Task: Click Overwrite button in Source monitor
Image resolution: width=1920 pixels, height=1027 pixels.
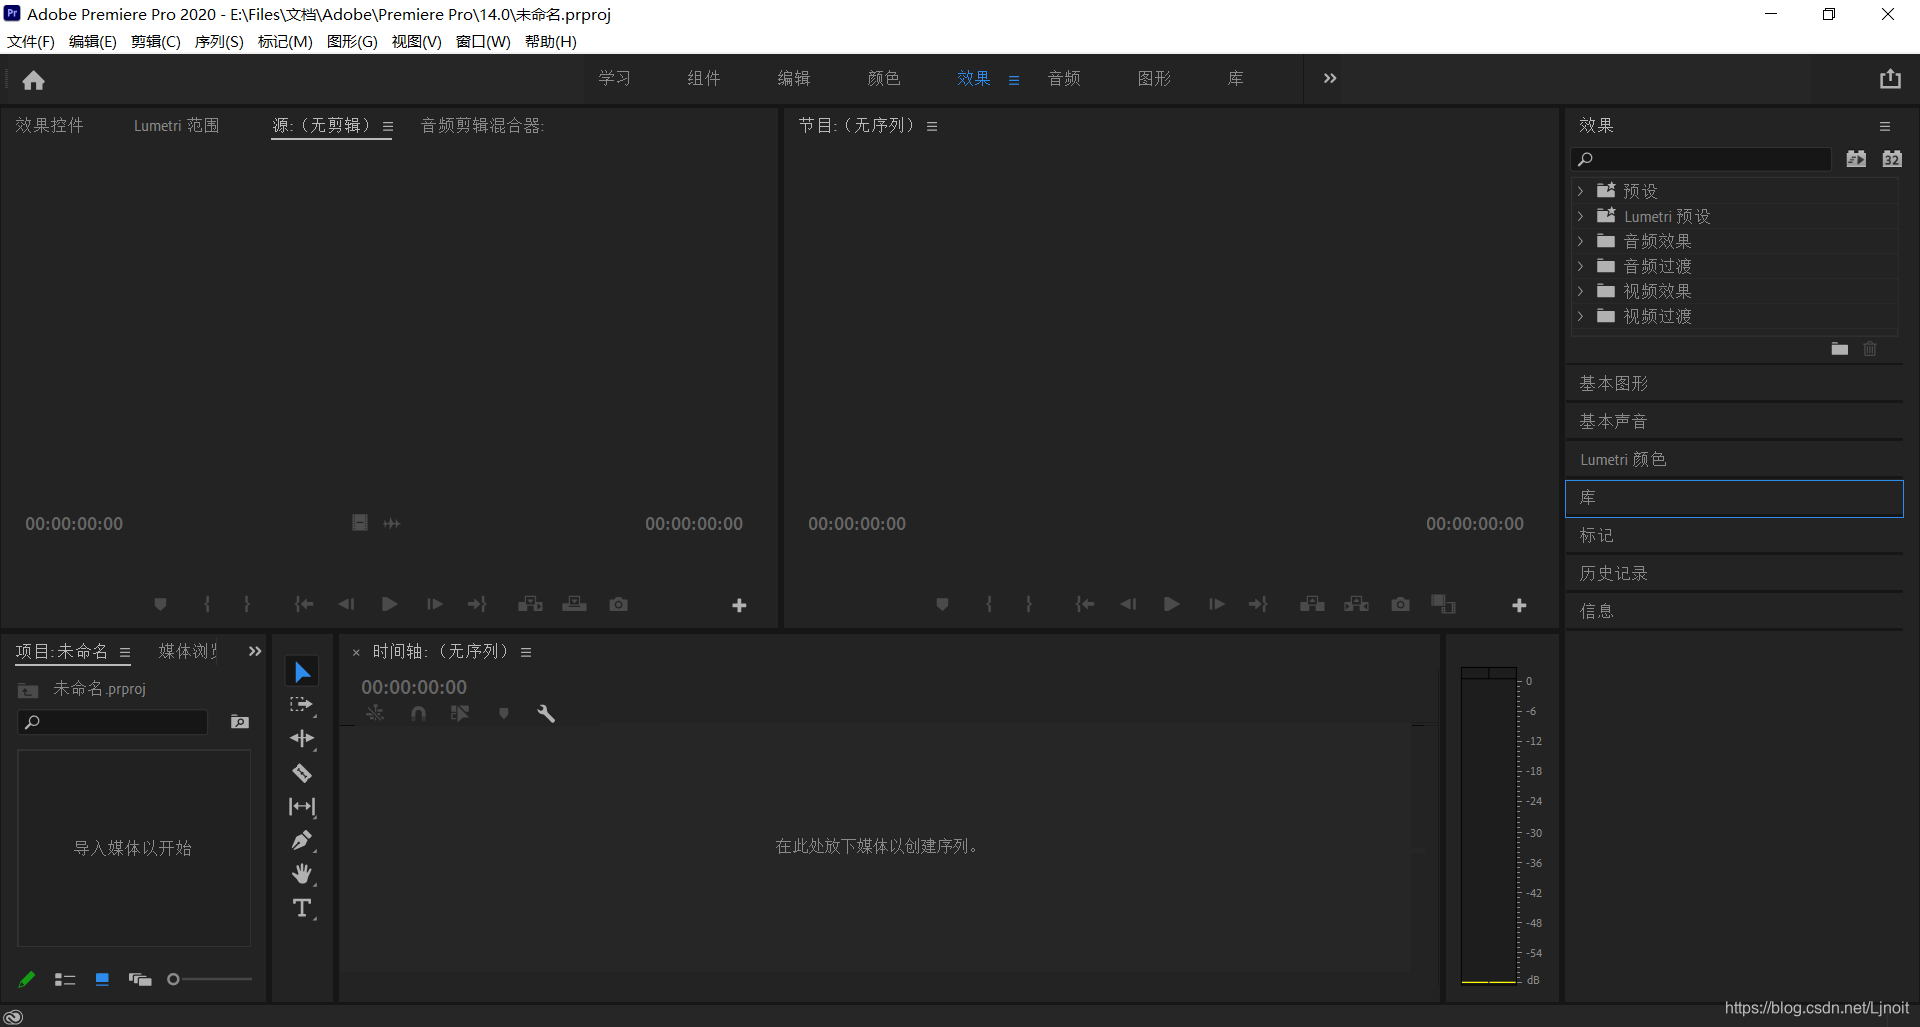Action: (x=575, y=605)
